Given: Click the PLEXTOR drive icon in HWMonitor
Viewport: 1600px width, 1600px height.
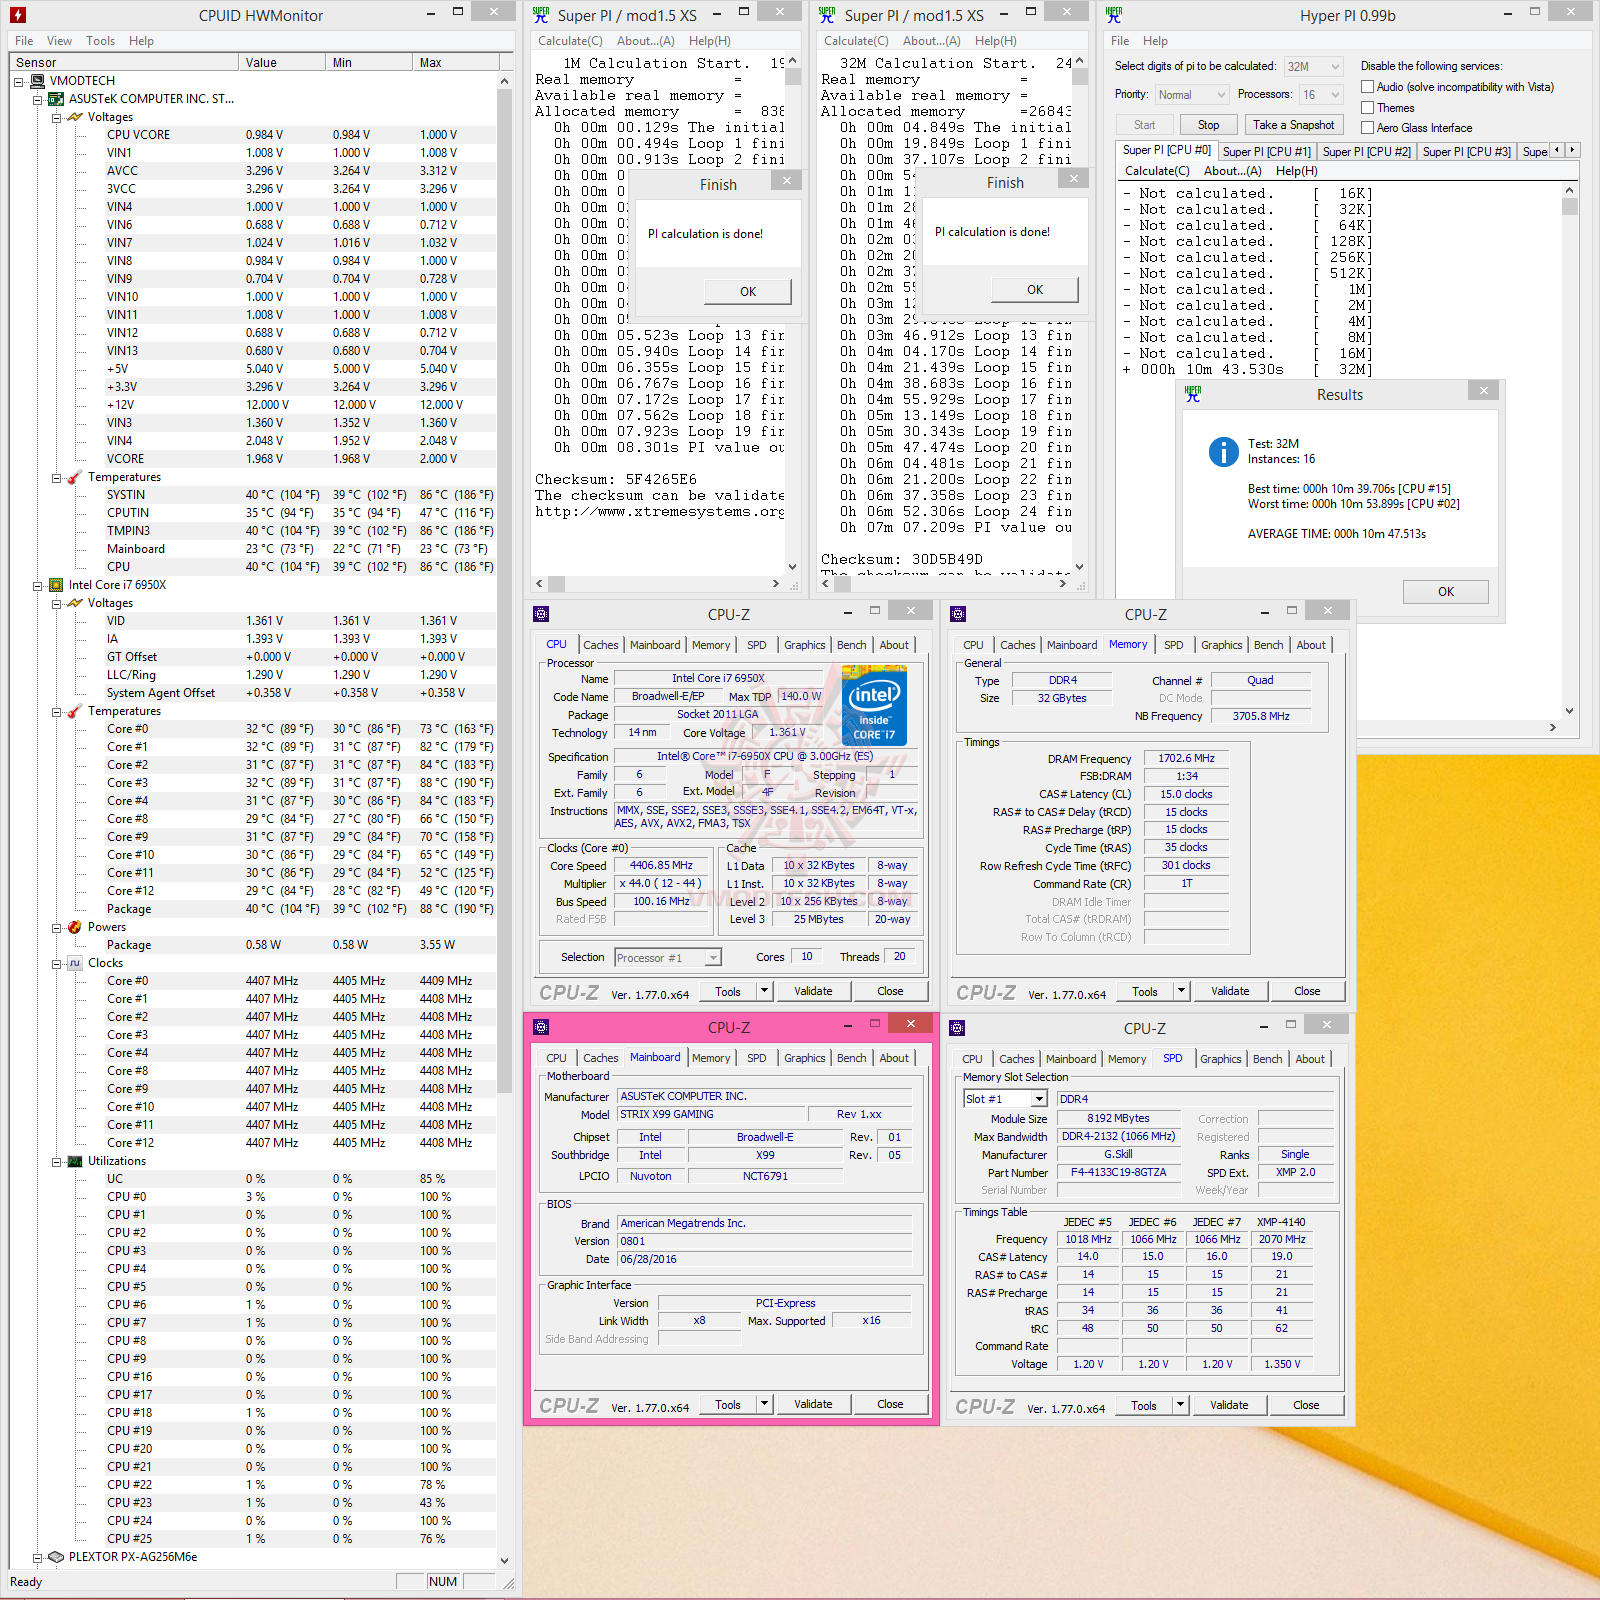Looking at the screenshot, I should pos(57,1557).
